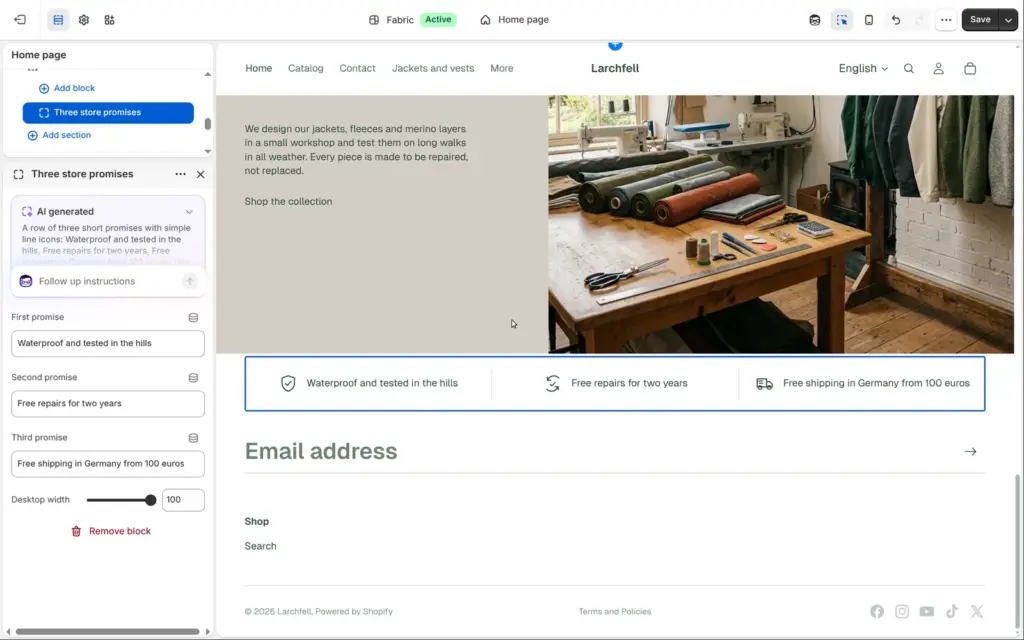1024x640 pixels.
Task: Click the store search icon
Action: [908, 69]
